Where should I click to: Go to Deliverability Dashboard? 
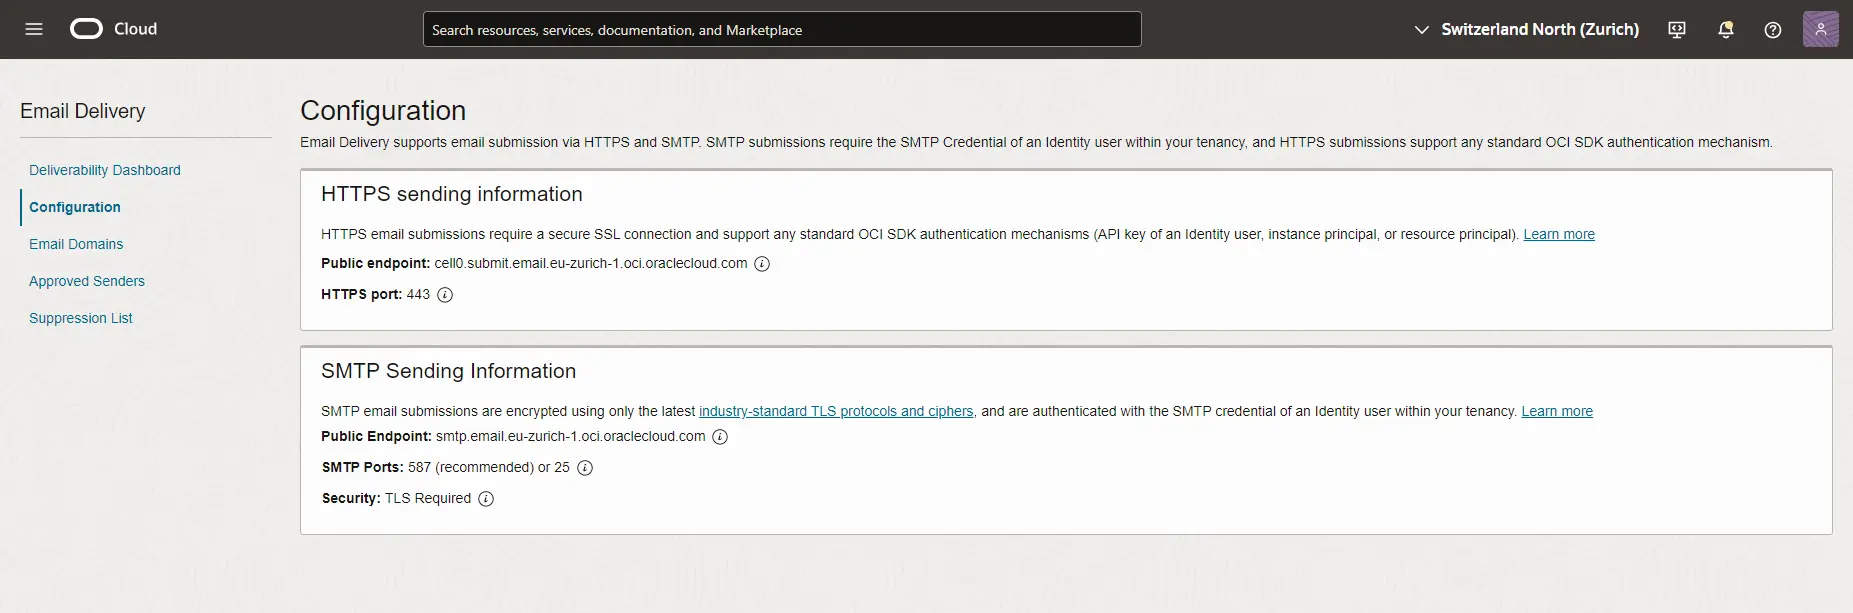tap(105, 170)
